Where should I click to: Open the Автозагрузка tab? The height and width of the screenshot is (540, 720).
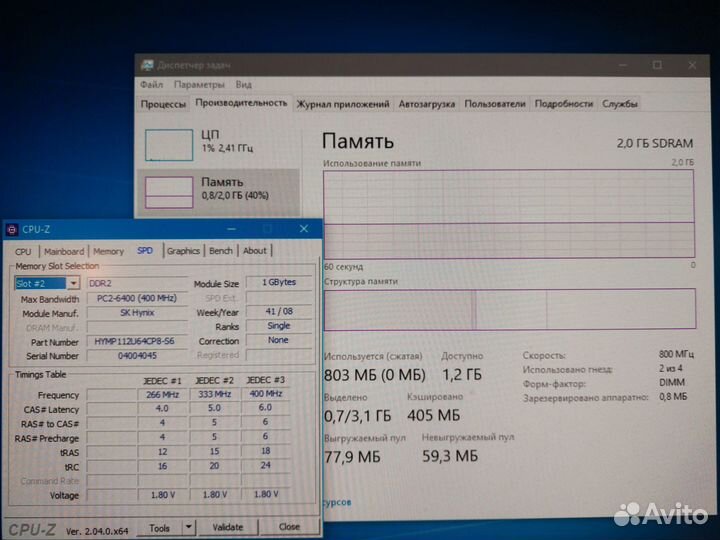(x=427, y=104)
